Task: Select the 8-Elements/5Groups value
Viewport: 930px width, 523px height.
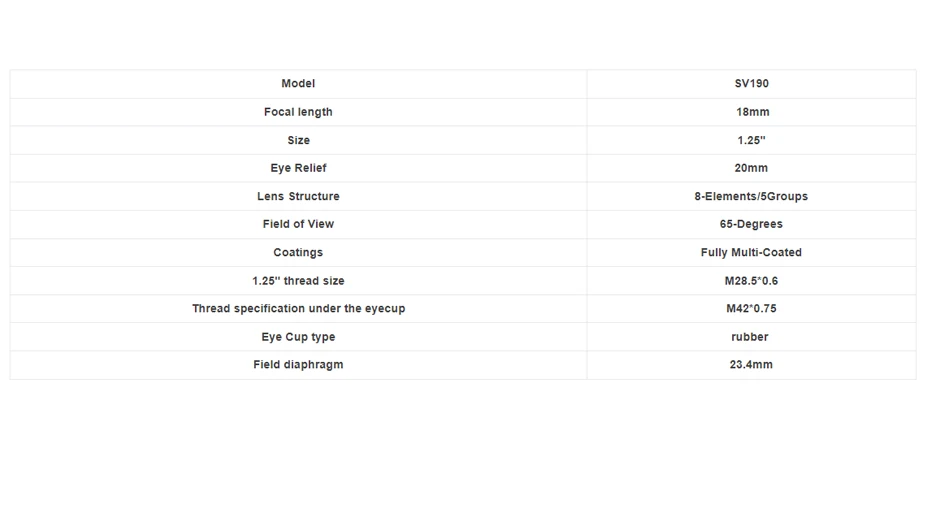Action: [x=751, y=196]
